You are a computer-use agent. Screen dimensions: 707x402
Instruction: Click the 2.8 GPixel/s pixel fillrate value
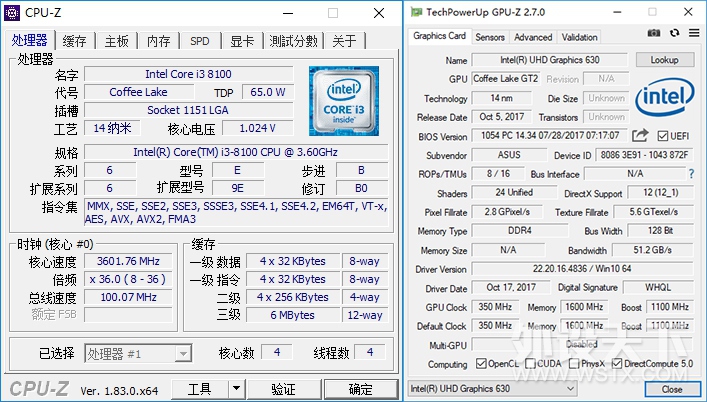tap(507, 212)
